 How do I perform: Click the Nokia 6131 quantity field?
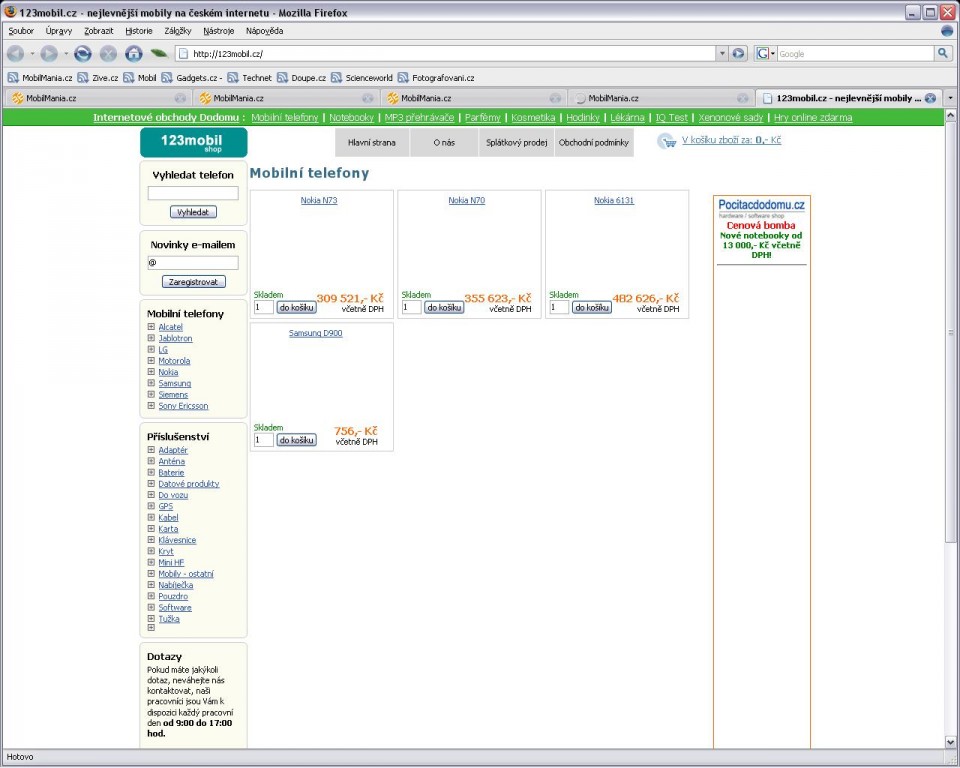point(559,307)
